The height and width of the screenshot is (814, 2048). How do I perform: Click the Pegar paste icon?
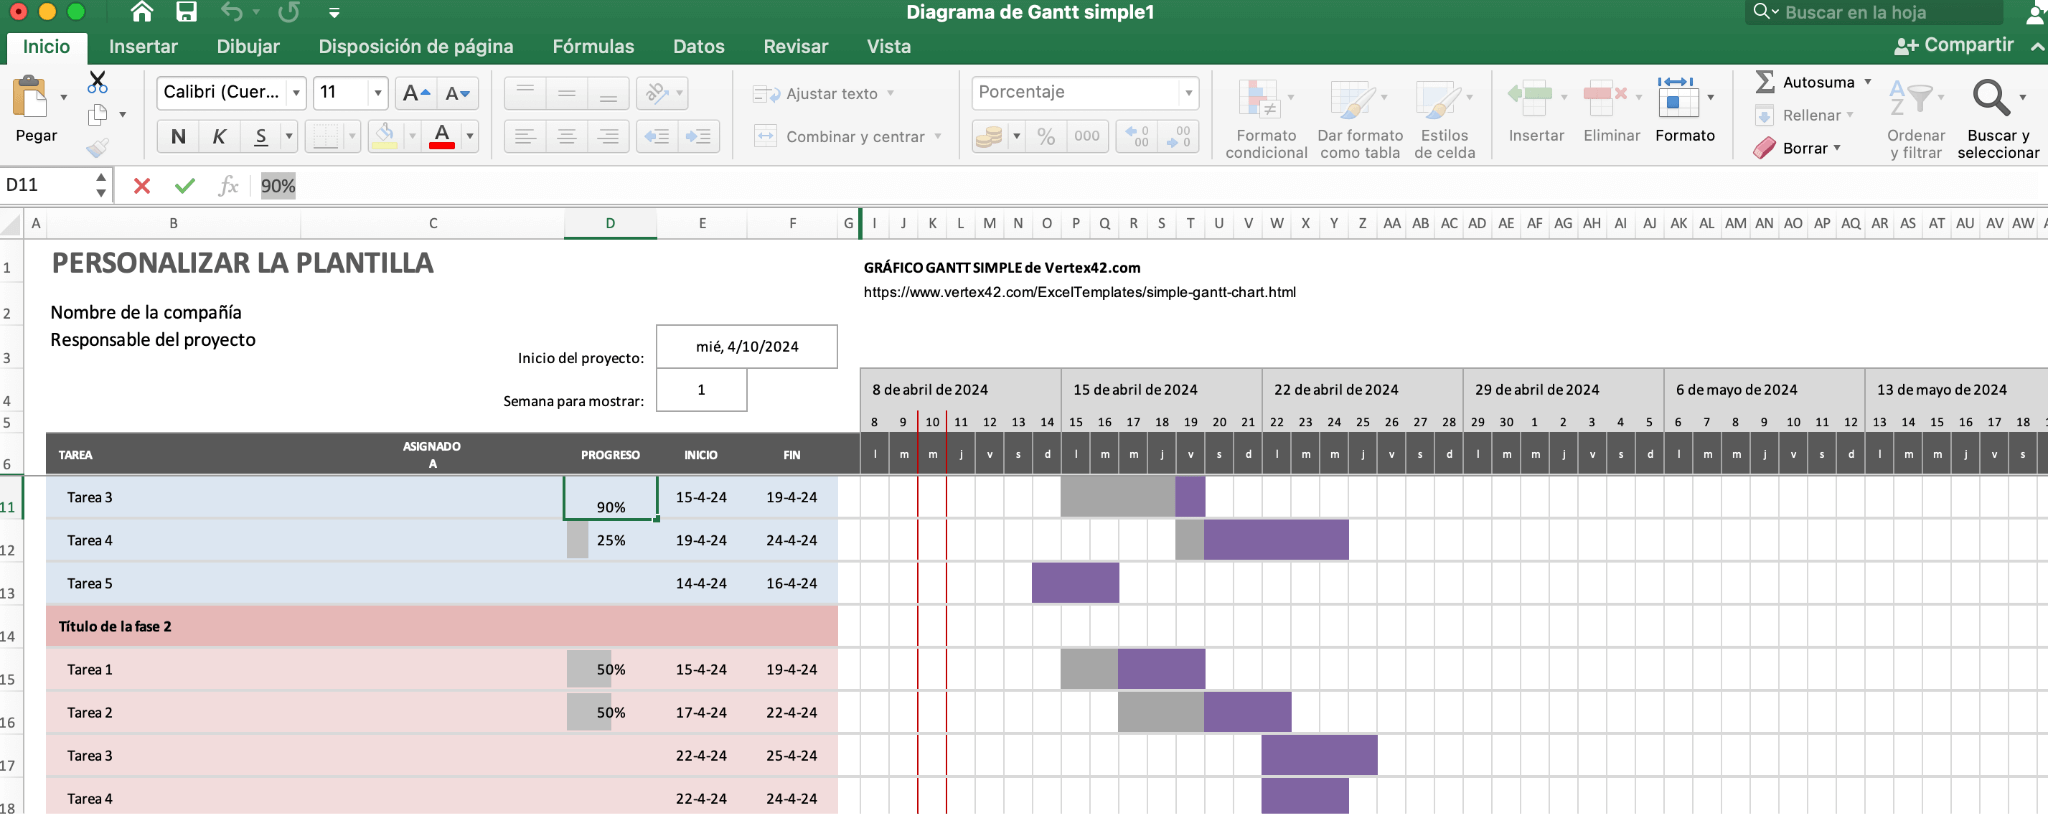(x=31, y=99)
